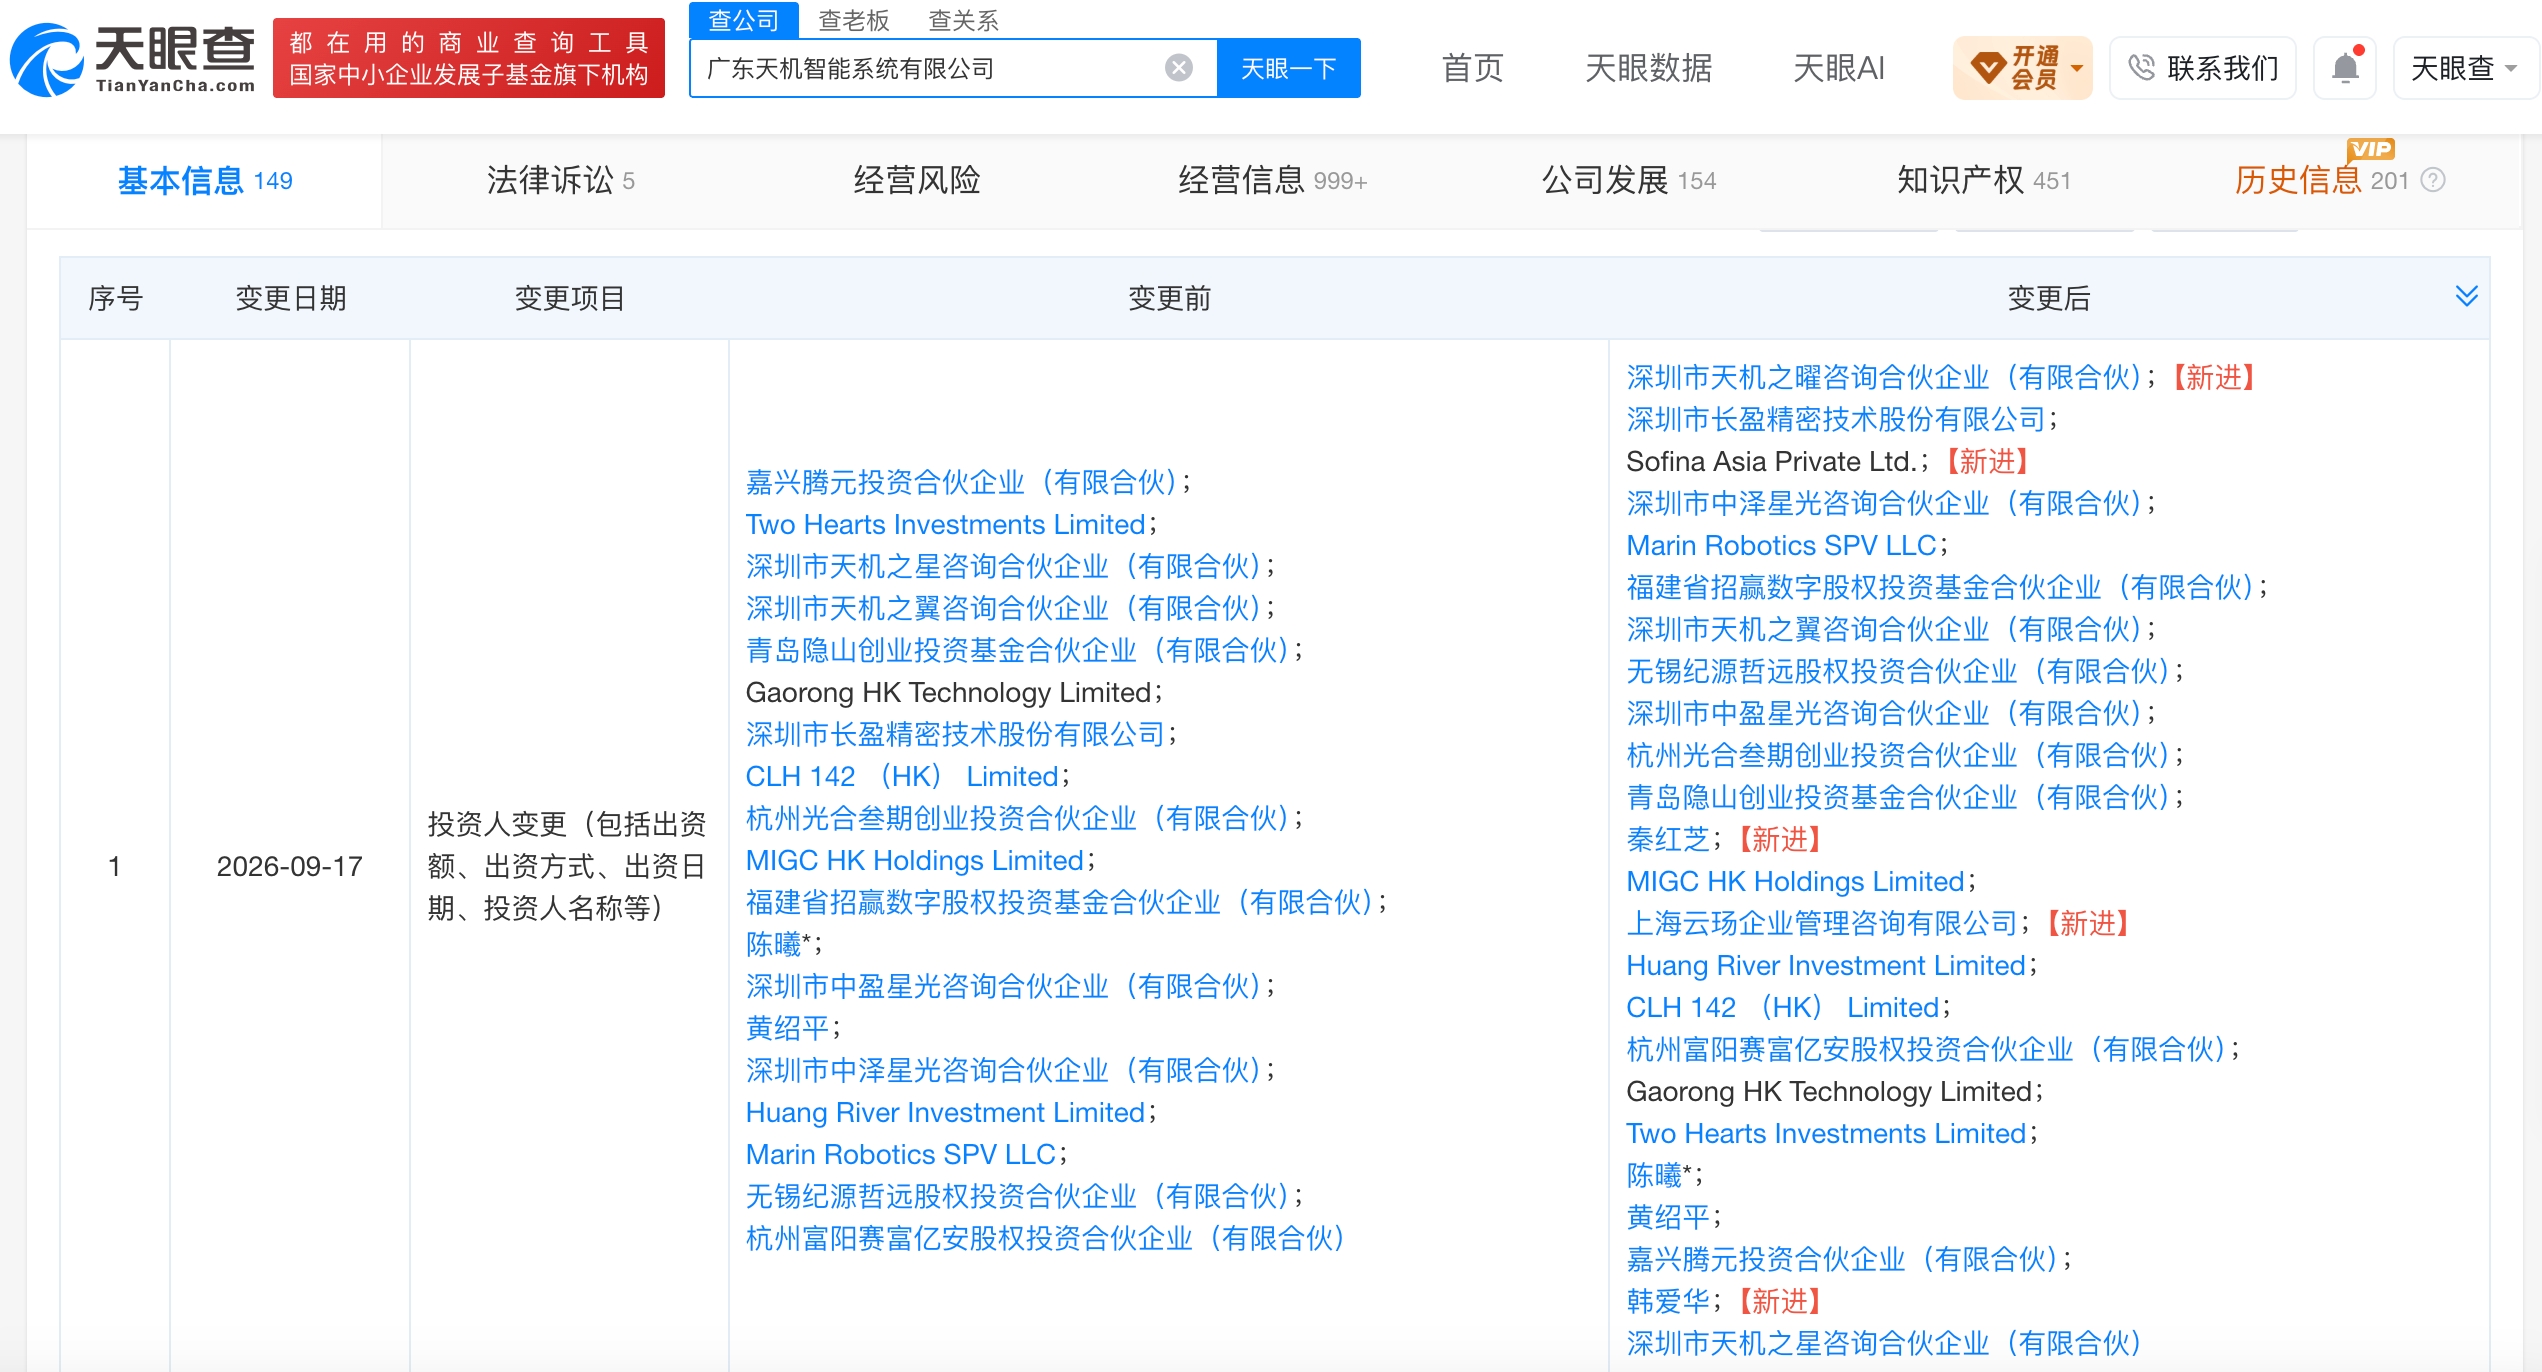Open Marin Robotics SPV LLC in 变更前 column

pos(901,1155)
